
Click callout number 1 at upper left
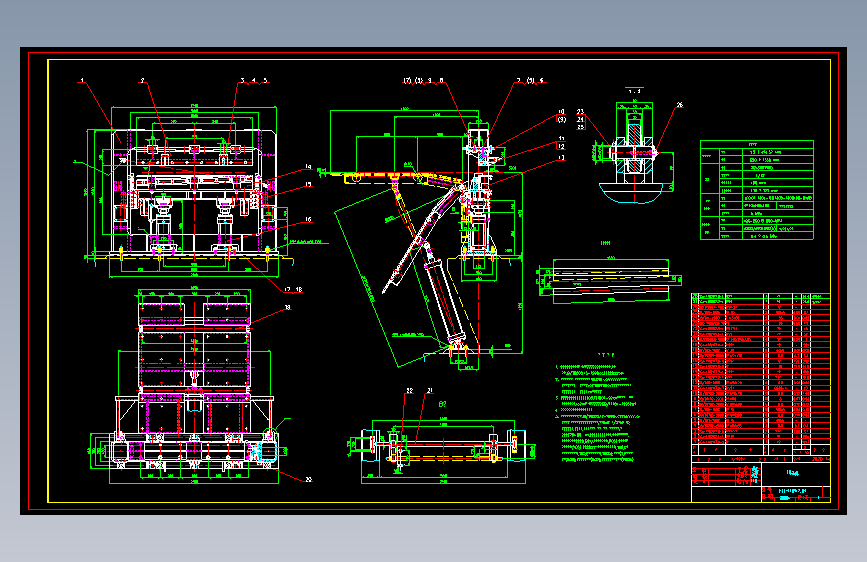click(x=82, y=81)
